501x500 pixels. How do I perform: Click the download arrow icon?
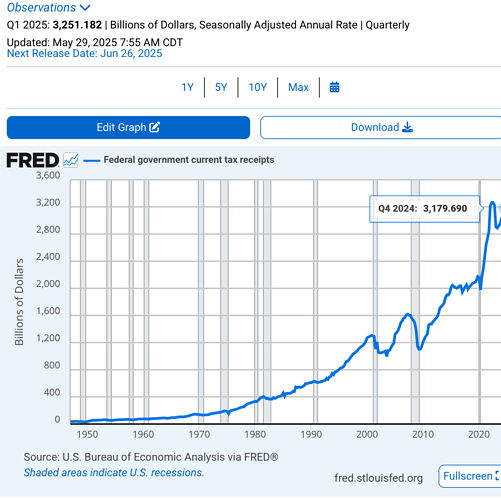[x=408, y=127]
